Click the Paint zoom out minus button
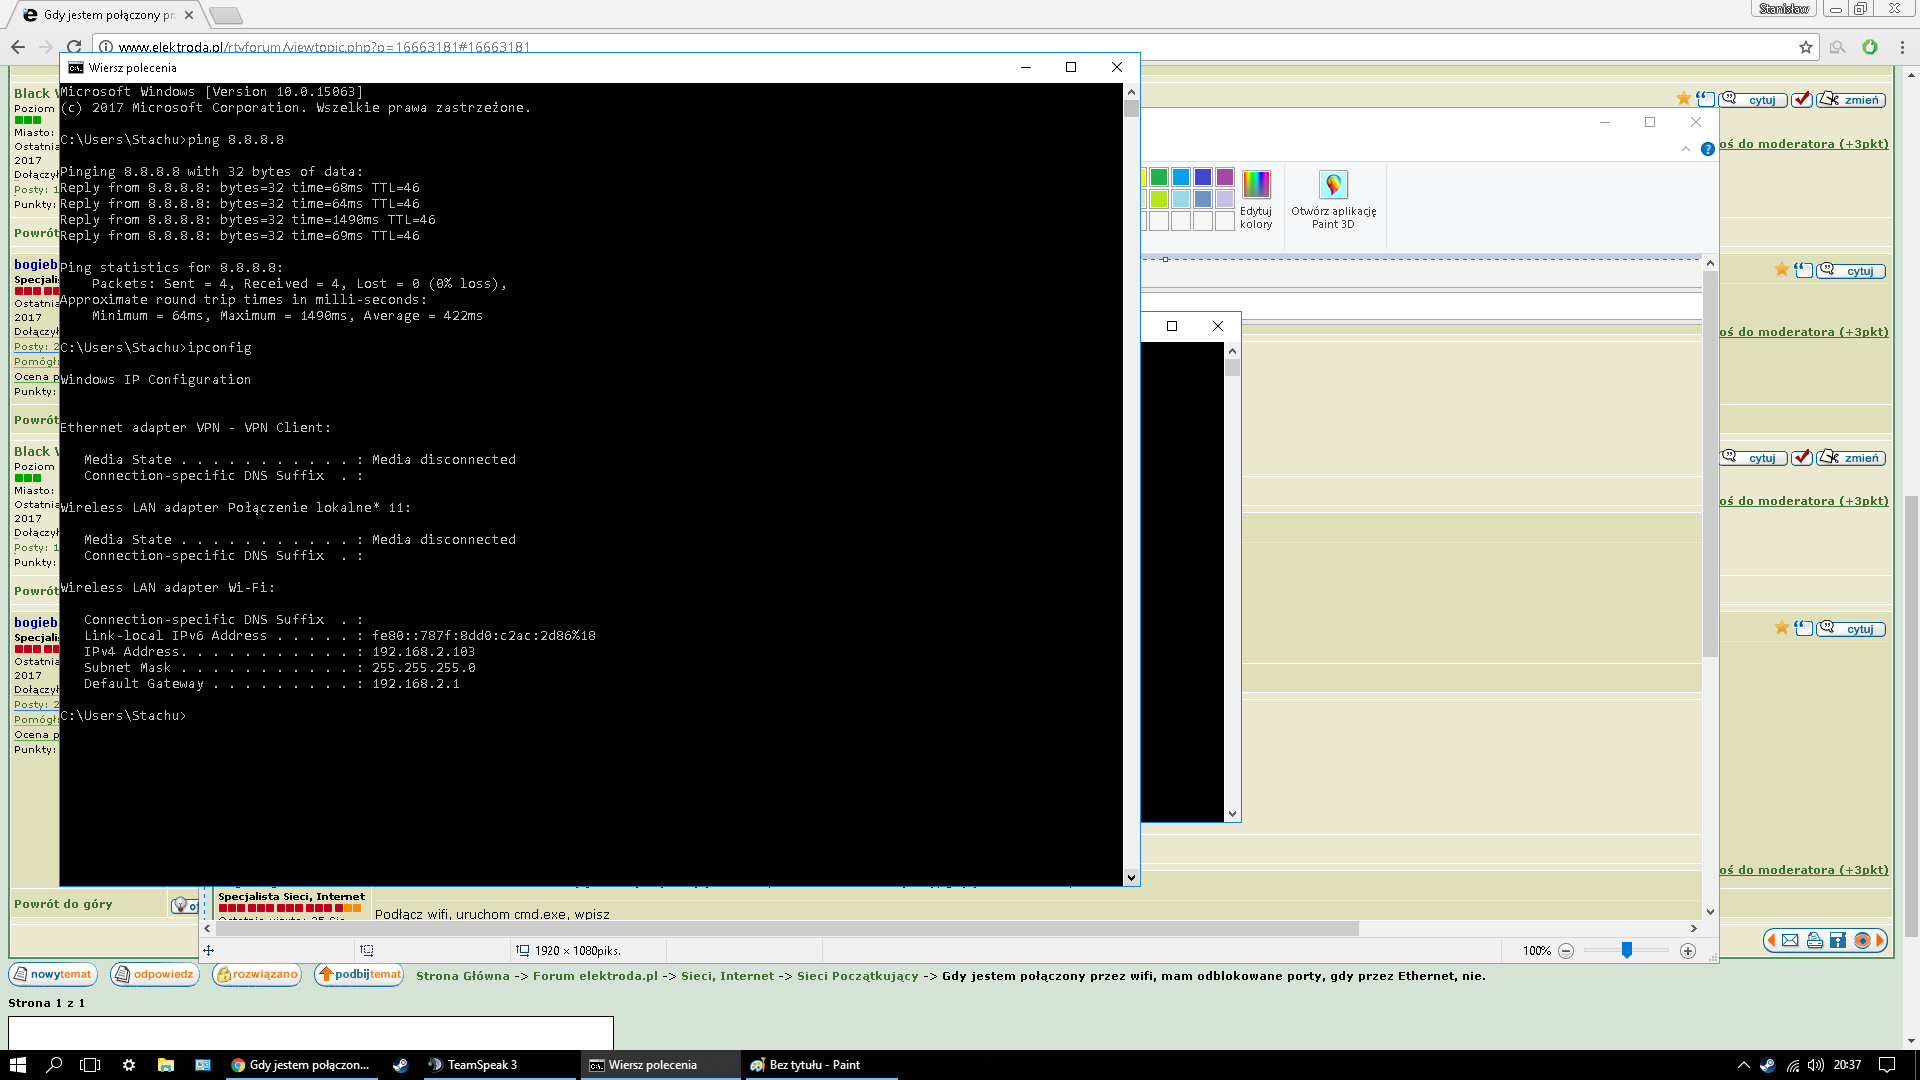This screenshot has height=1080, width=1920. pyautogui.click(x=1566, y=951)
